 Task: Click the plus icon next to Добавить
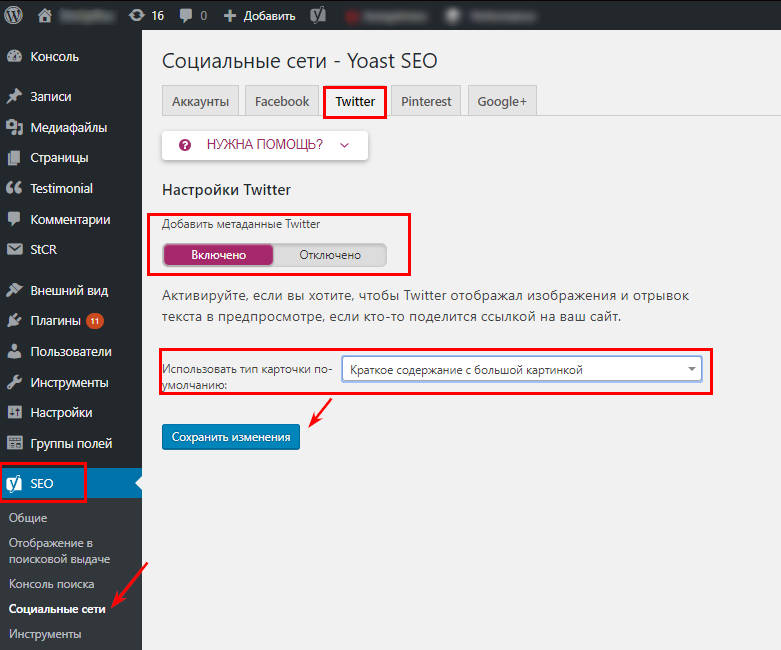tap(230, 16)
